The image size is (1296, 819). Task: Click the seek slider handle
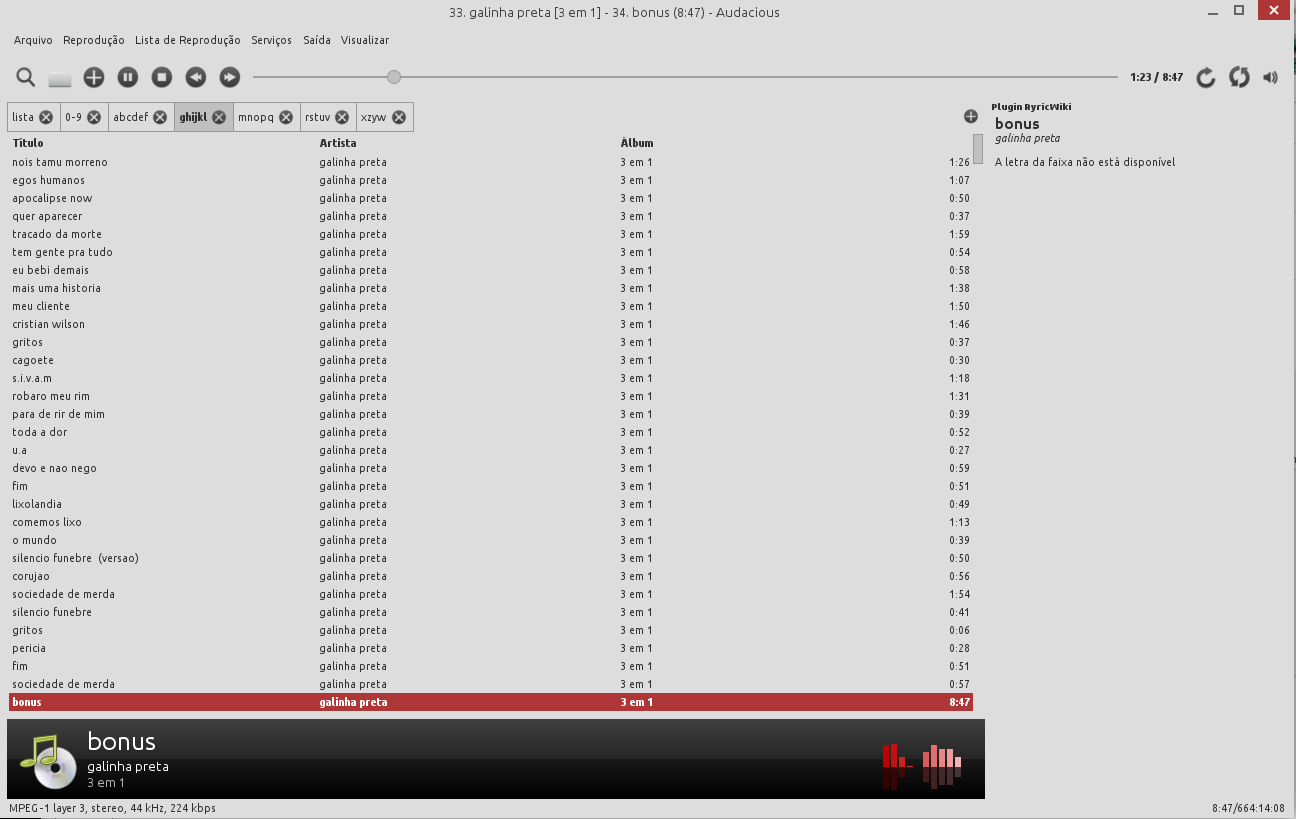394,77
